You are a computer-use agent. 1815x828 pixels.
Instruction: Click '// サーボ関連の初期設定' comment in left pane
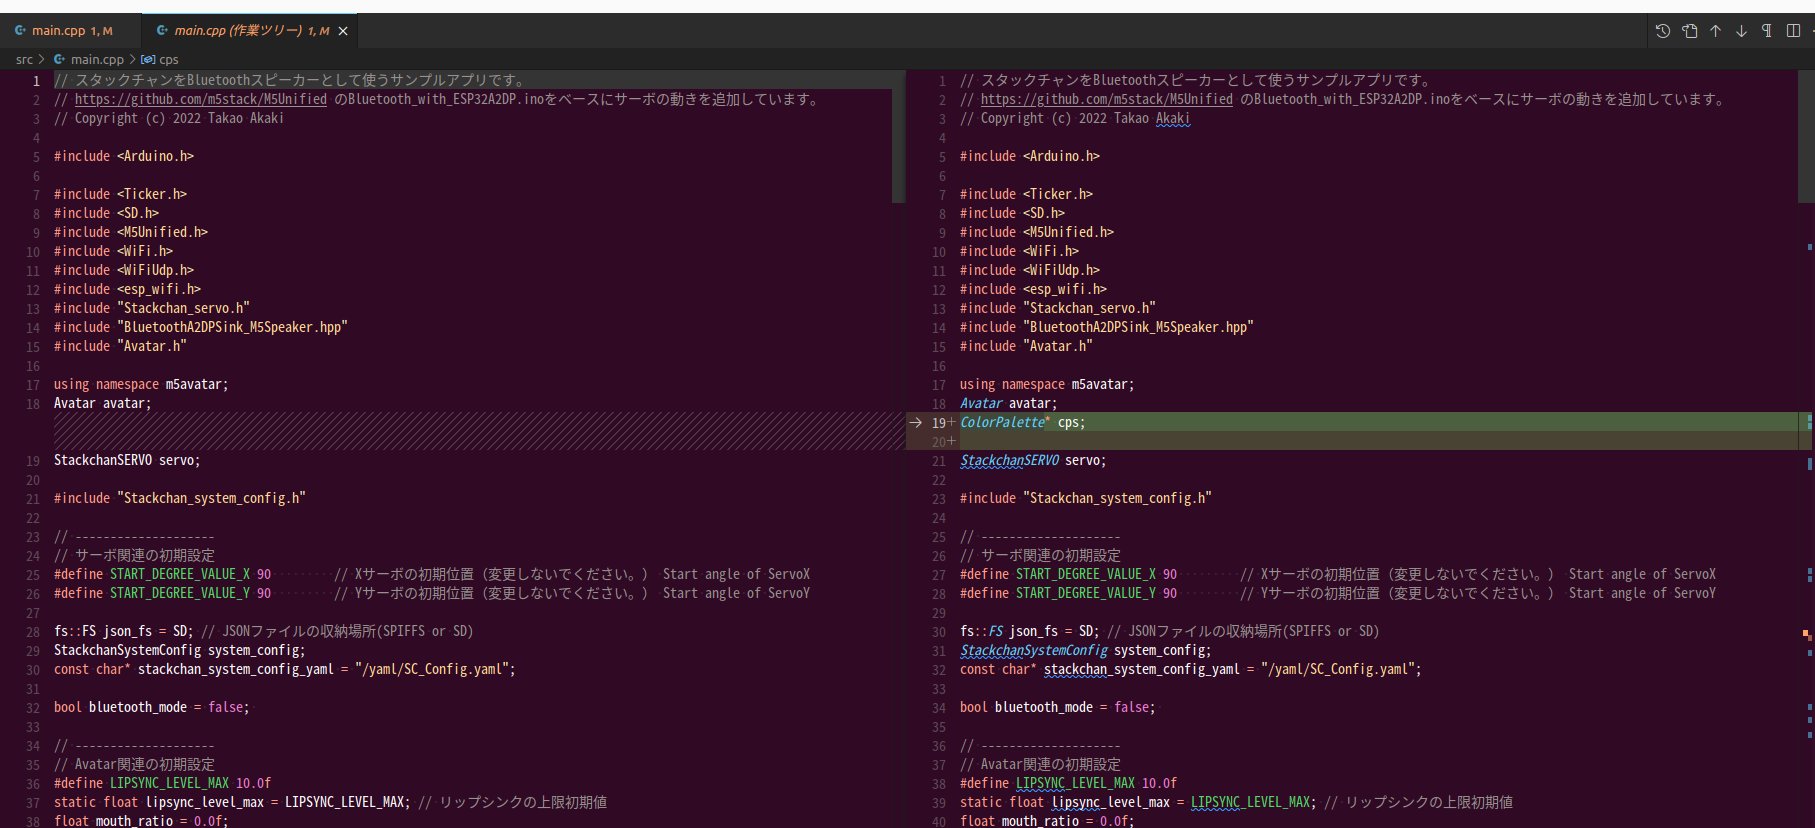[x=134, y=555]
